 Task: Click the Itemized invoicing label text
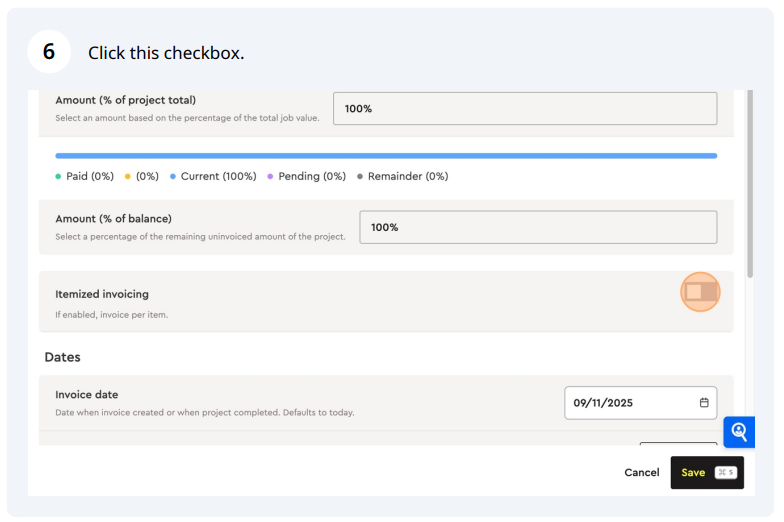[x=102, y=294]
